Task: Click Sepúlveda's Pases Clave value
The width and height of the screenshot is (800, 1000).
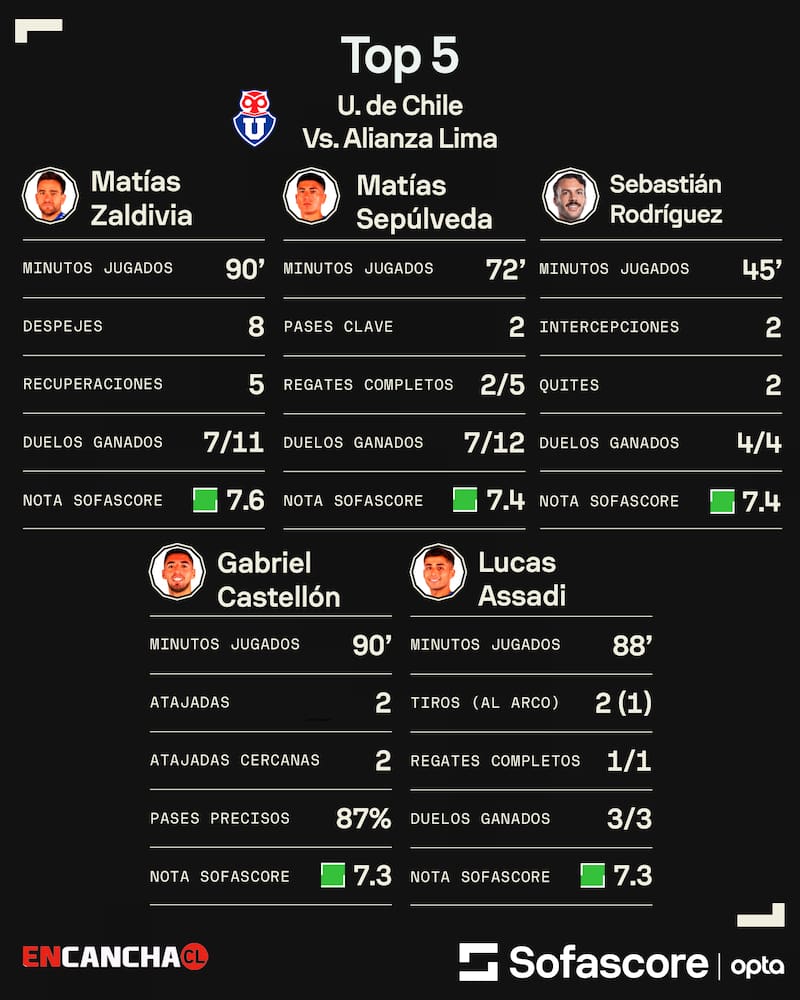Action: 517,327
